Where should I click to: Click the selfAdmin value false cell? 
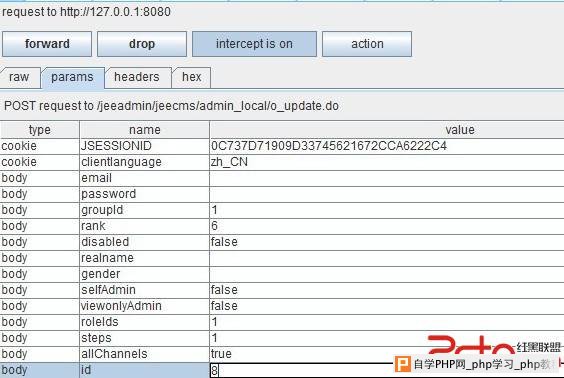pyautogui.click(x=387, y=290)
